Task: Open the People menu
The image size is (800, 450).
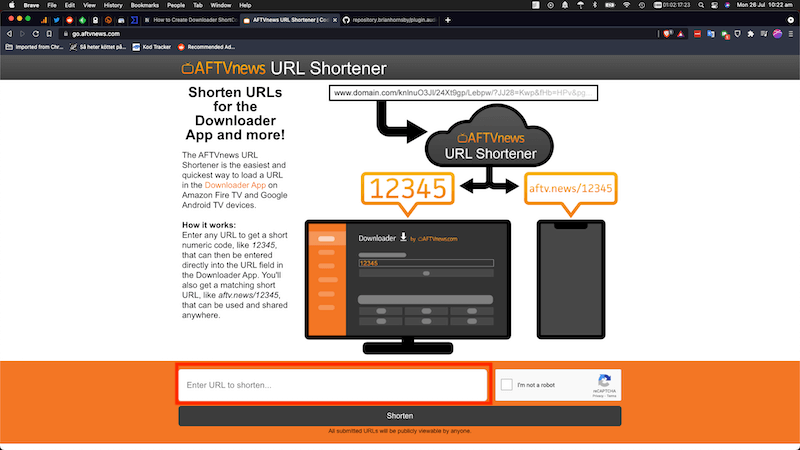Action: [176, 5]
